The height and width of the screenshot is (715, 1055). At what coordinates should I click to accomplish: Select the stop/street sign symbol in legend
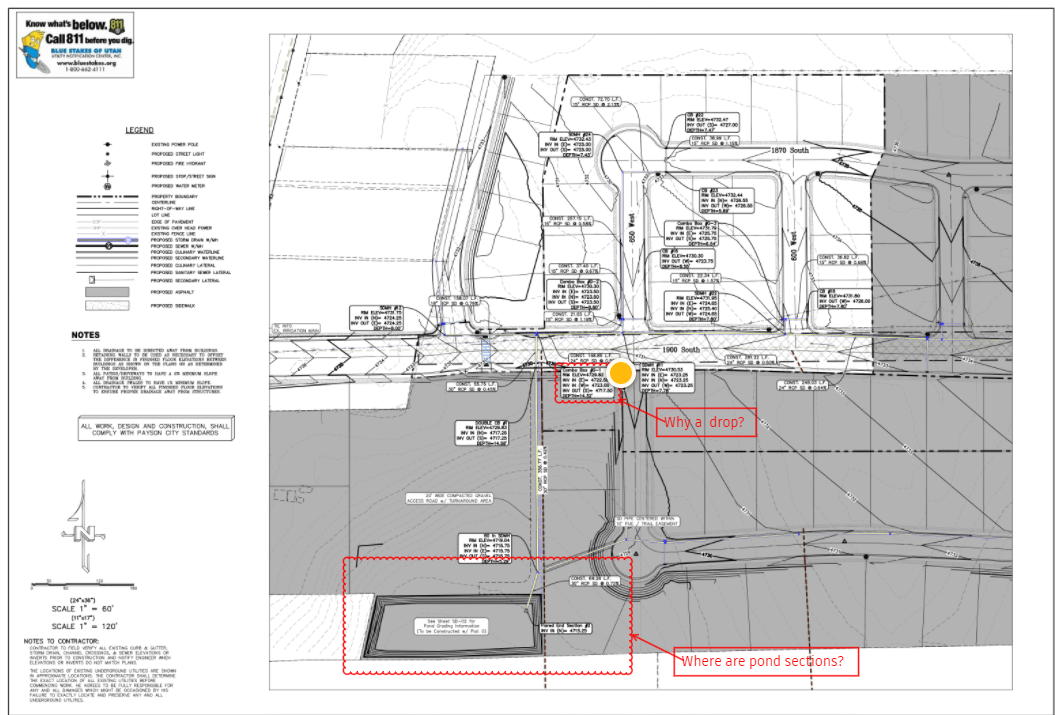pyautogui.click(x=107, y=176)
